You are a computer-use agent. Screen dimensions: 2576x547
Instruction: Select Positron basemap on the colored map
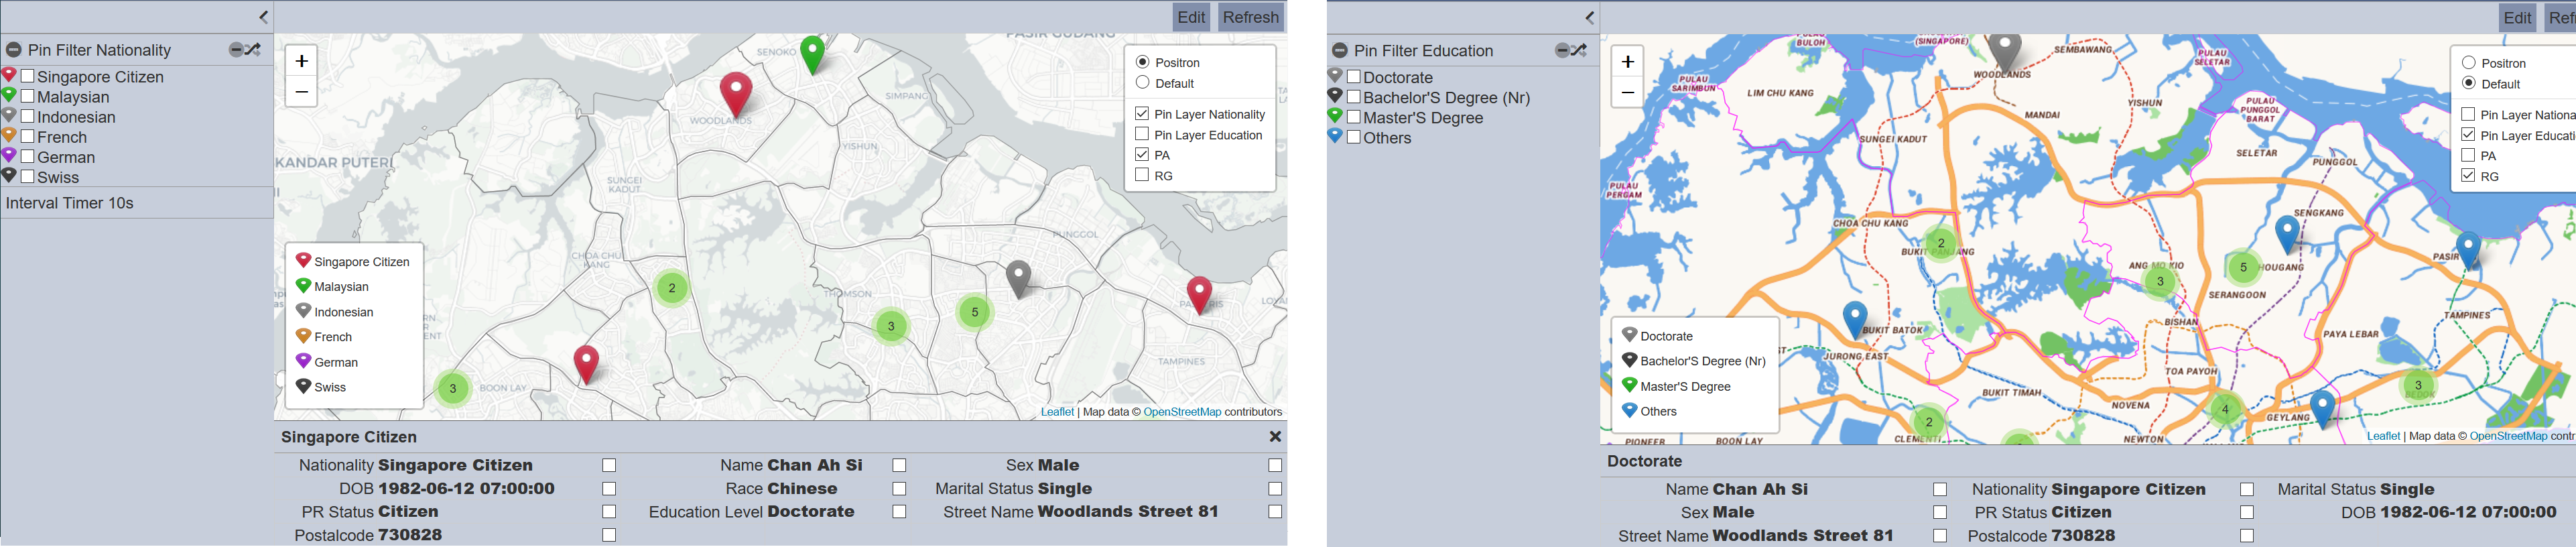[2469, 63]
